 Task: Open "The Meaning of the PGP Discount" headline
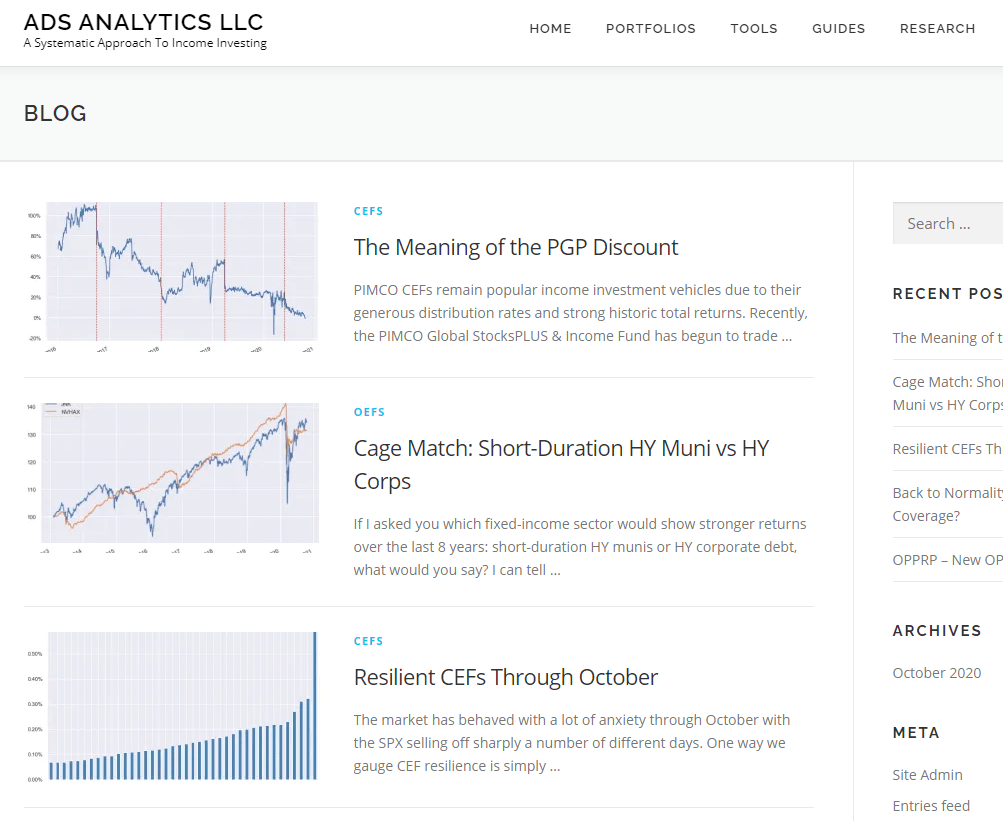516,248
